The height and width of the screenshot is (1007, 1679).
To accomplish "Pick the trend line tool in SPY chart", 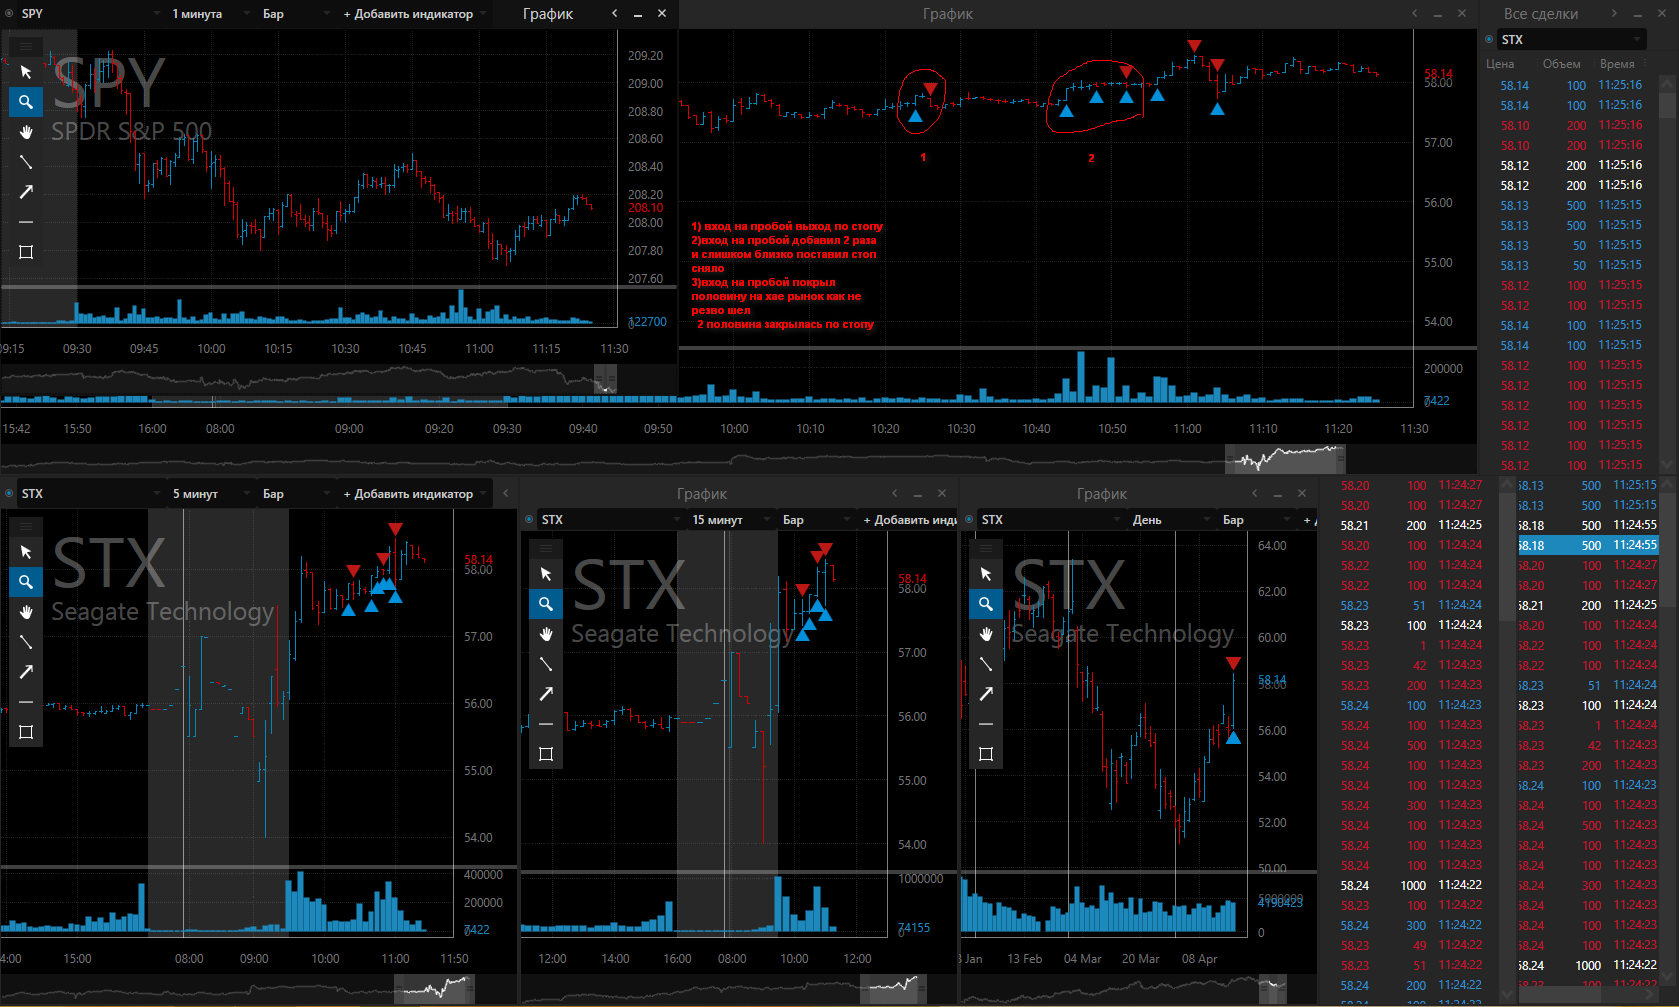I will pos(26,162).
